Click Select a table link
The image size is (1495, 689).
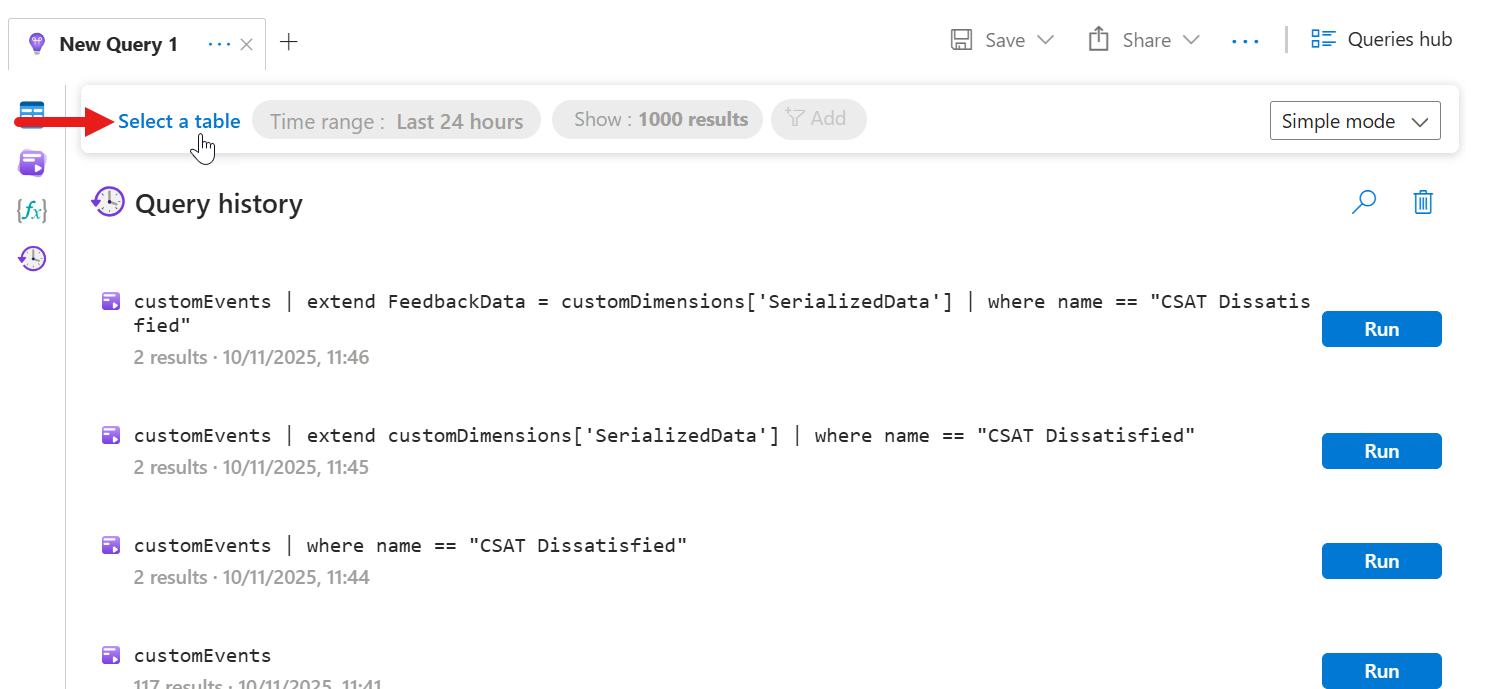tap(179, 121)
